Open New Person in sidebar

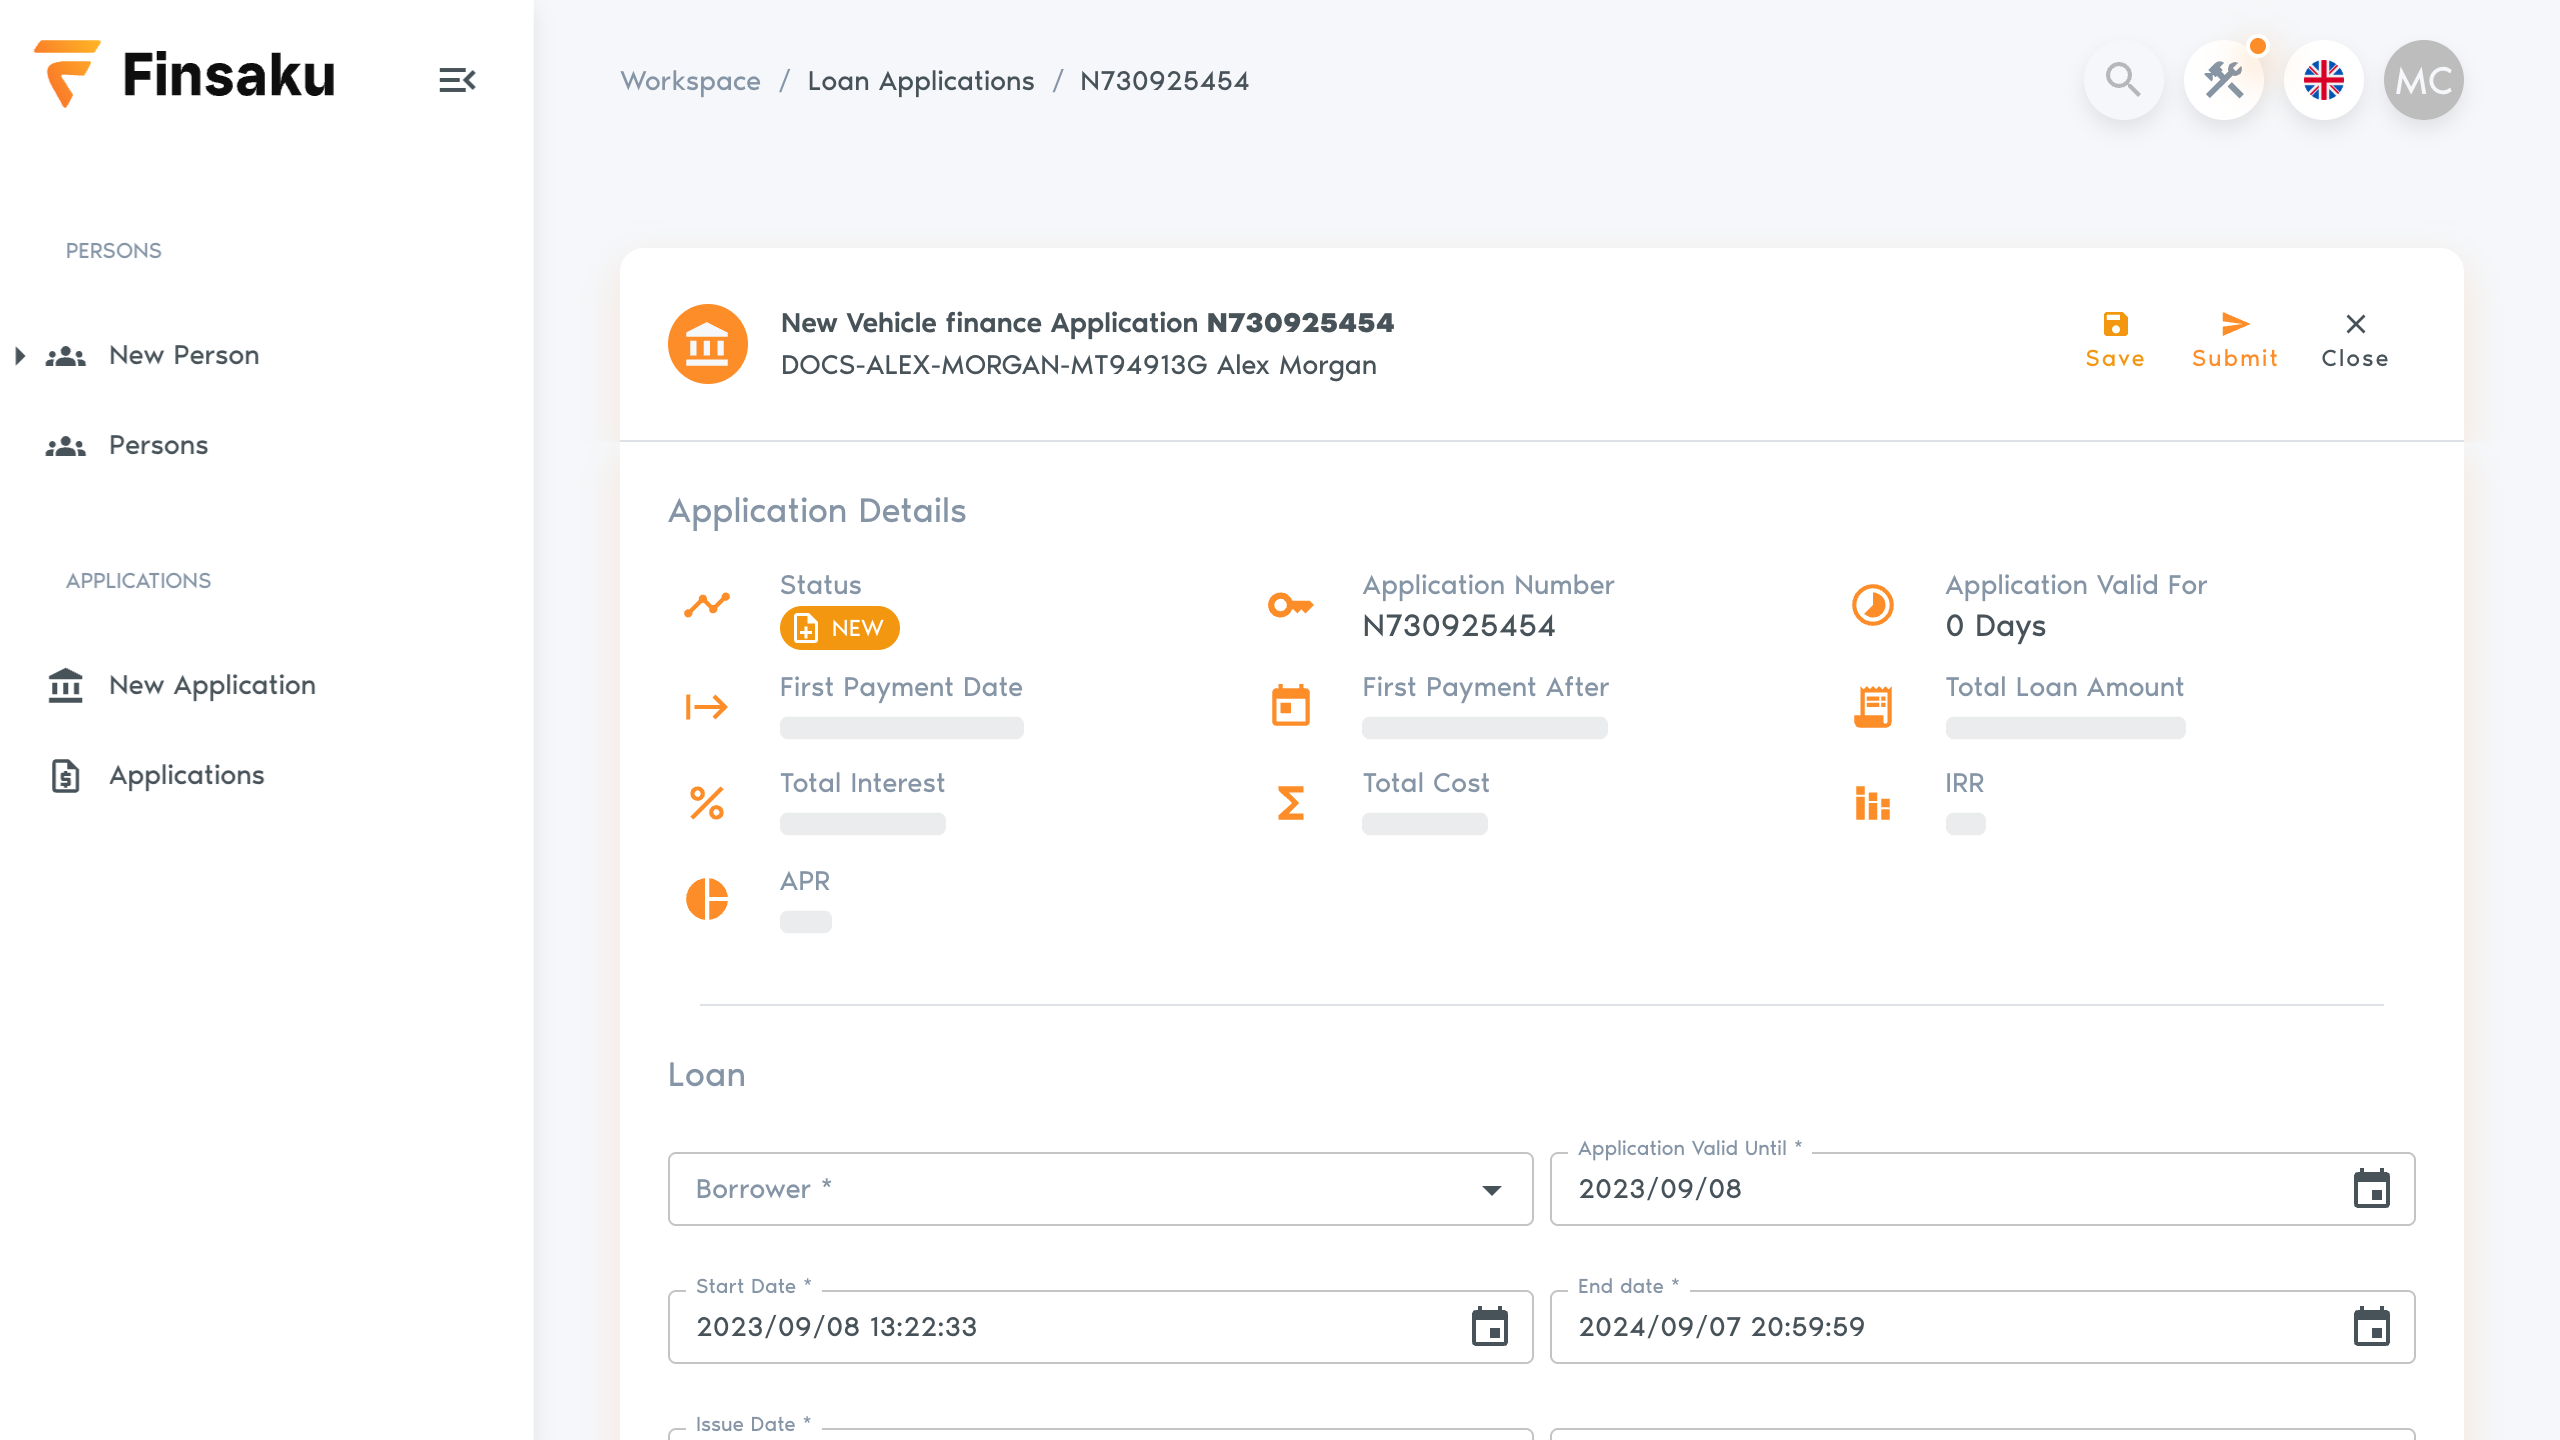184,355
